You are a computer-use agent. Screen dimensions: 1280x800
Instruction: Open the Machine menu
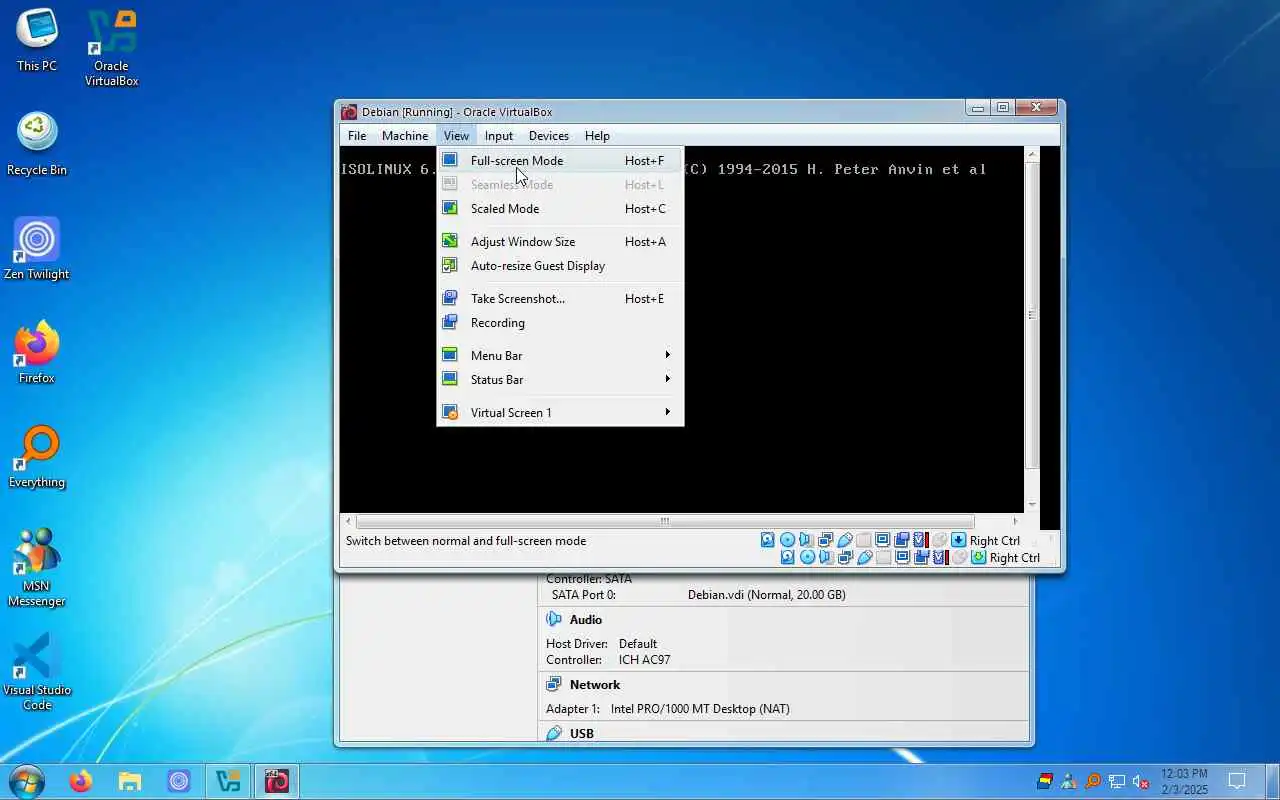pos(405,136)
